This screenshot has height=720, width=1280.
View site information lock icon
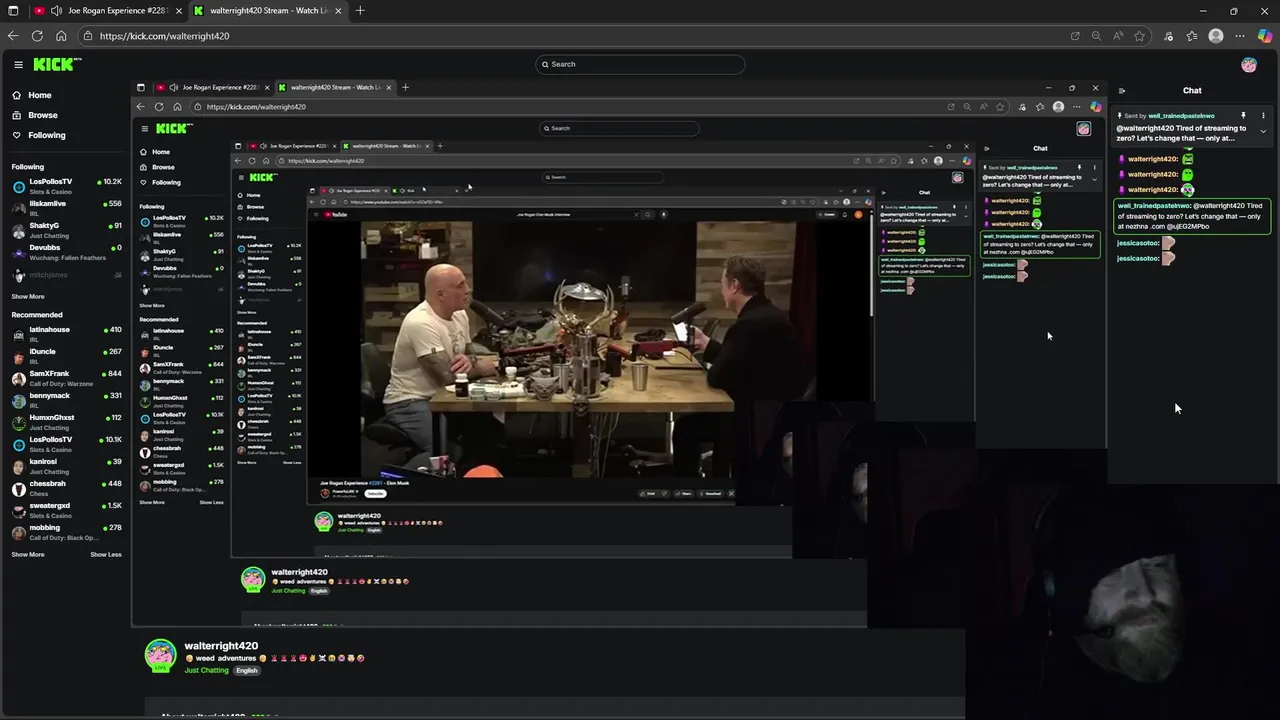89,36
